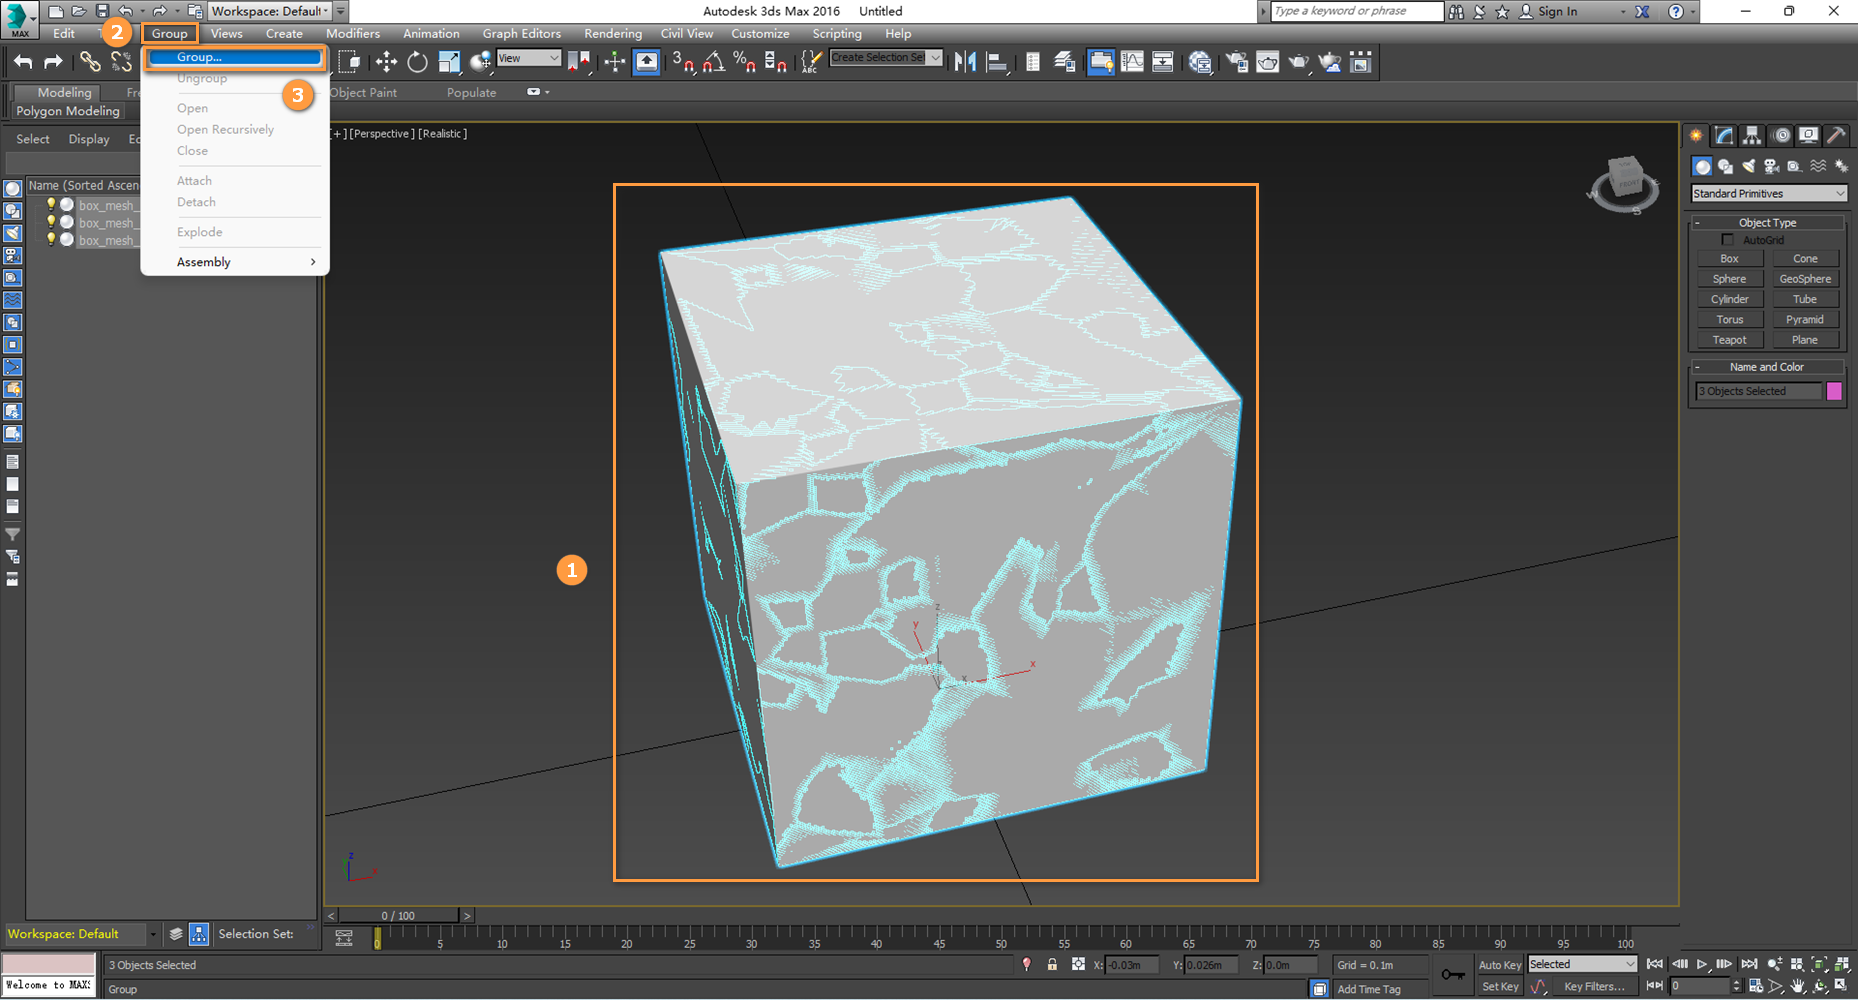Open the Utilities panel hammer icon
The width and height of the screenshot is (1858, 1000).
point(1837,136)
